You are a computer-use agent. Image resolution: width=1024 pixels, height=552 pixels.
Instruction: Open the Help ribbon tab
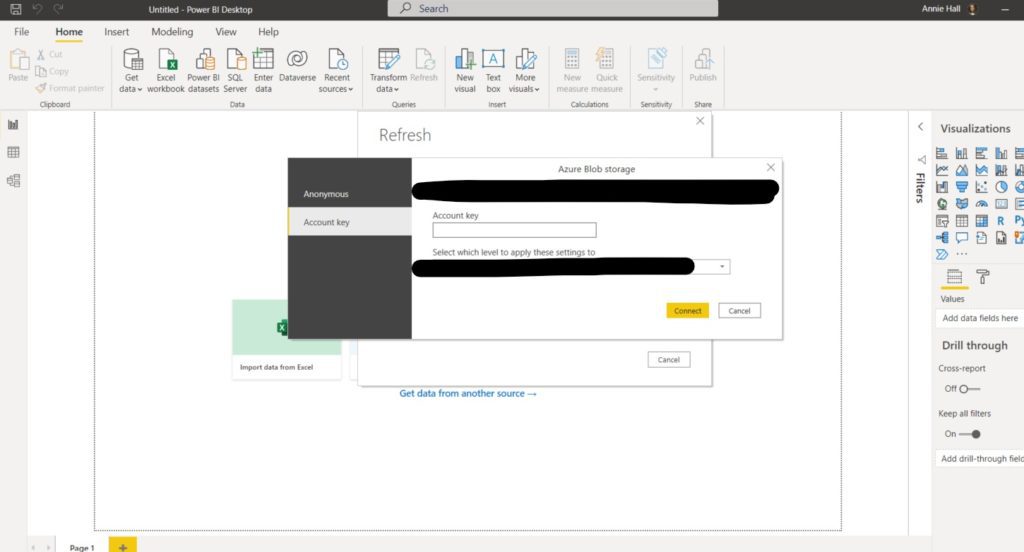[x=268, y=31]
